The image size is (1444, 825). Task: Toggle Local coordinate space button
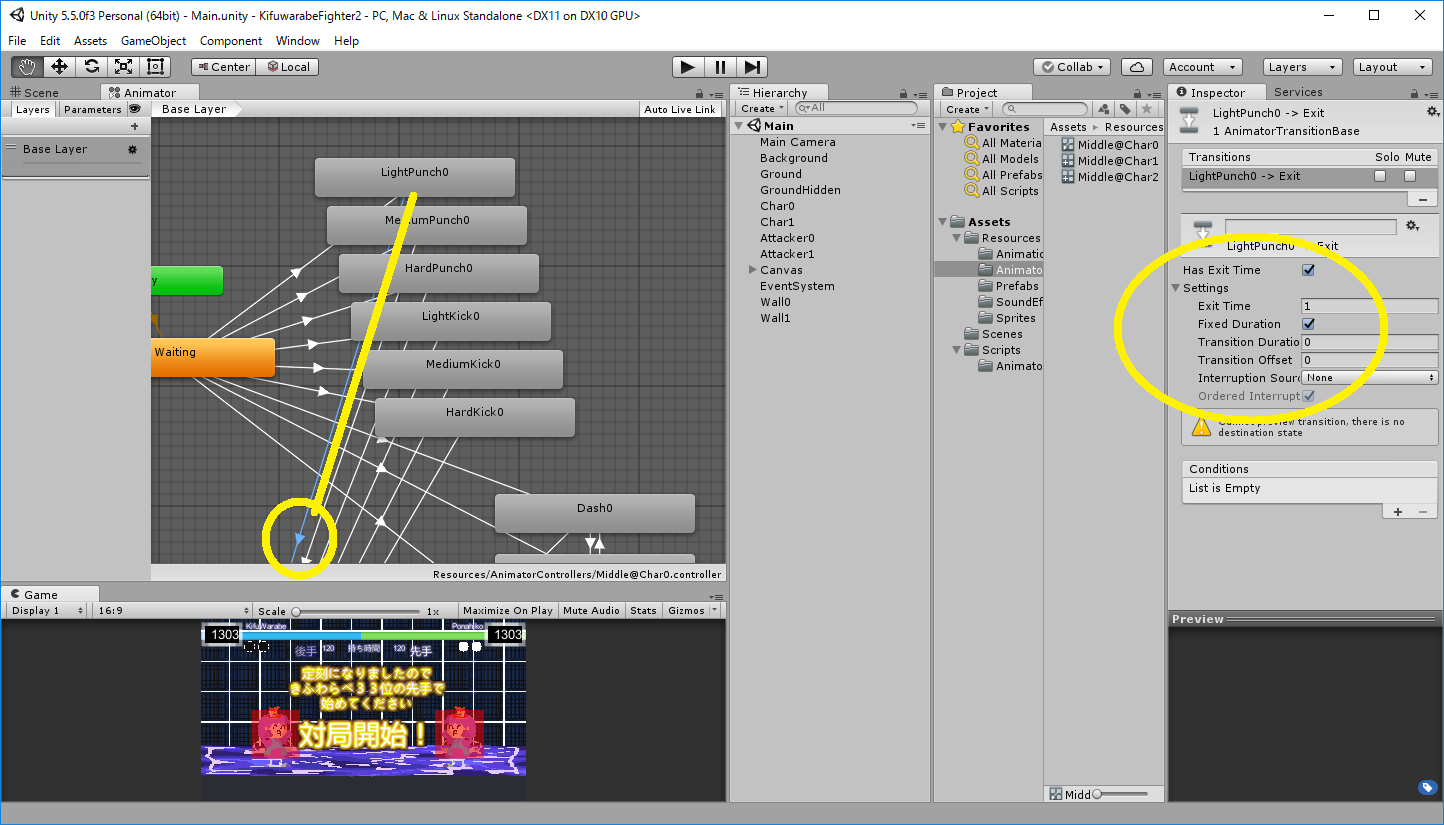(x=287, y=67)
